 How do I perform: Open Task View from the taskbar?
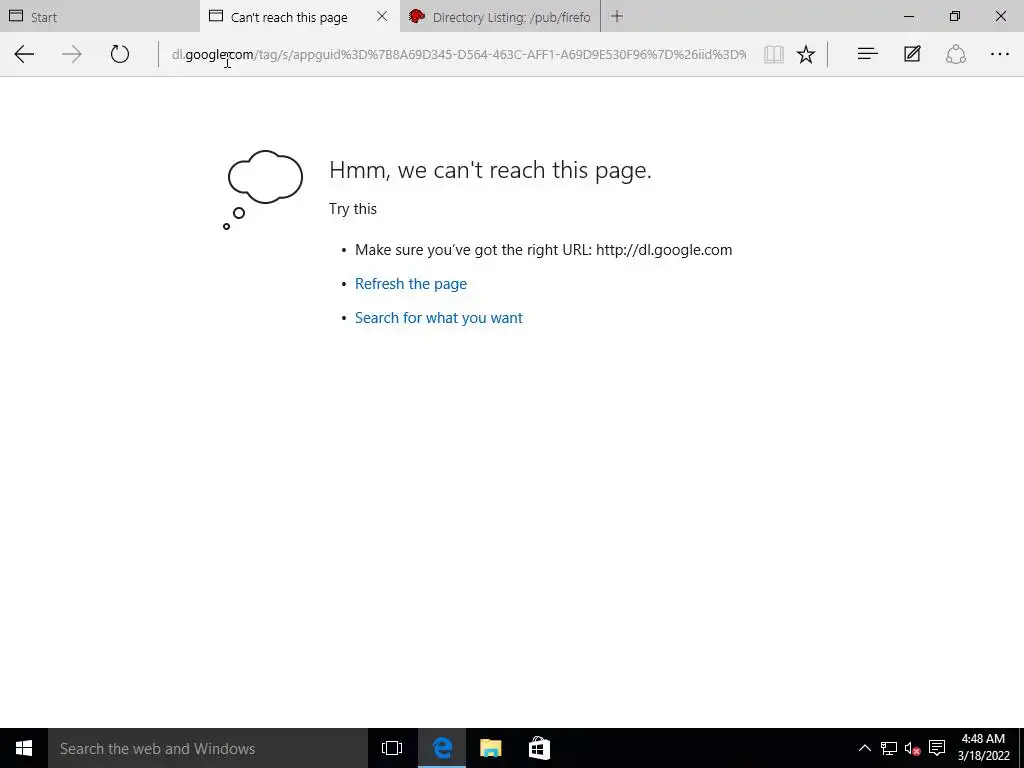392,748
